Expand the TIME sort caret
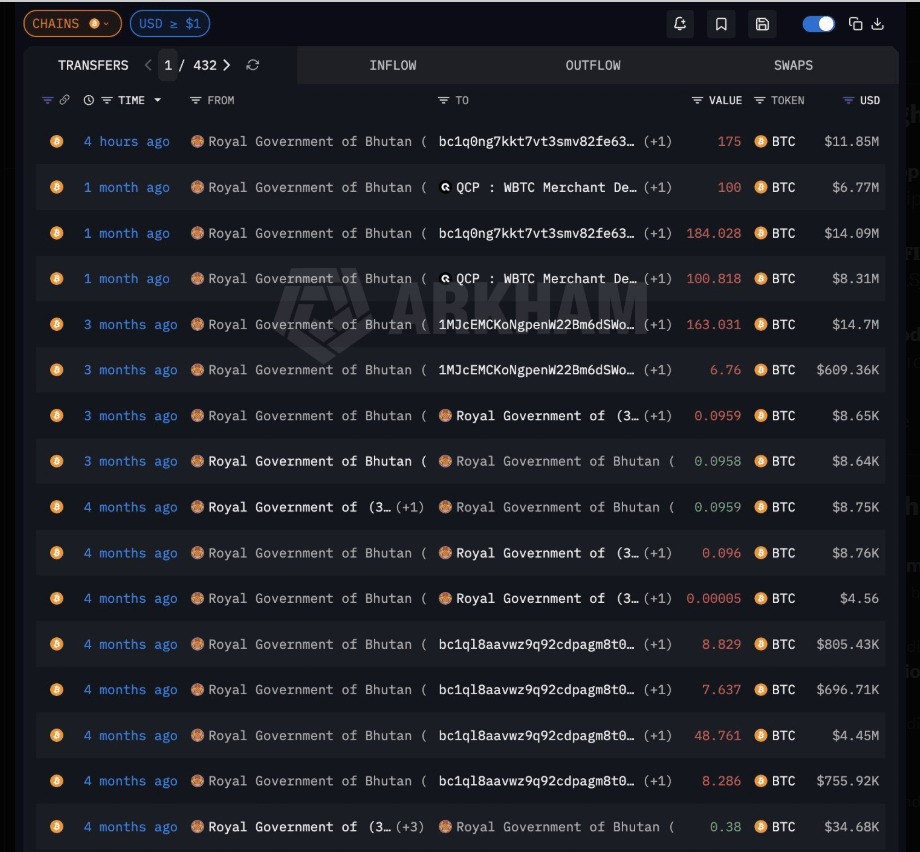 [157, 100]
